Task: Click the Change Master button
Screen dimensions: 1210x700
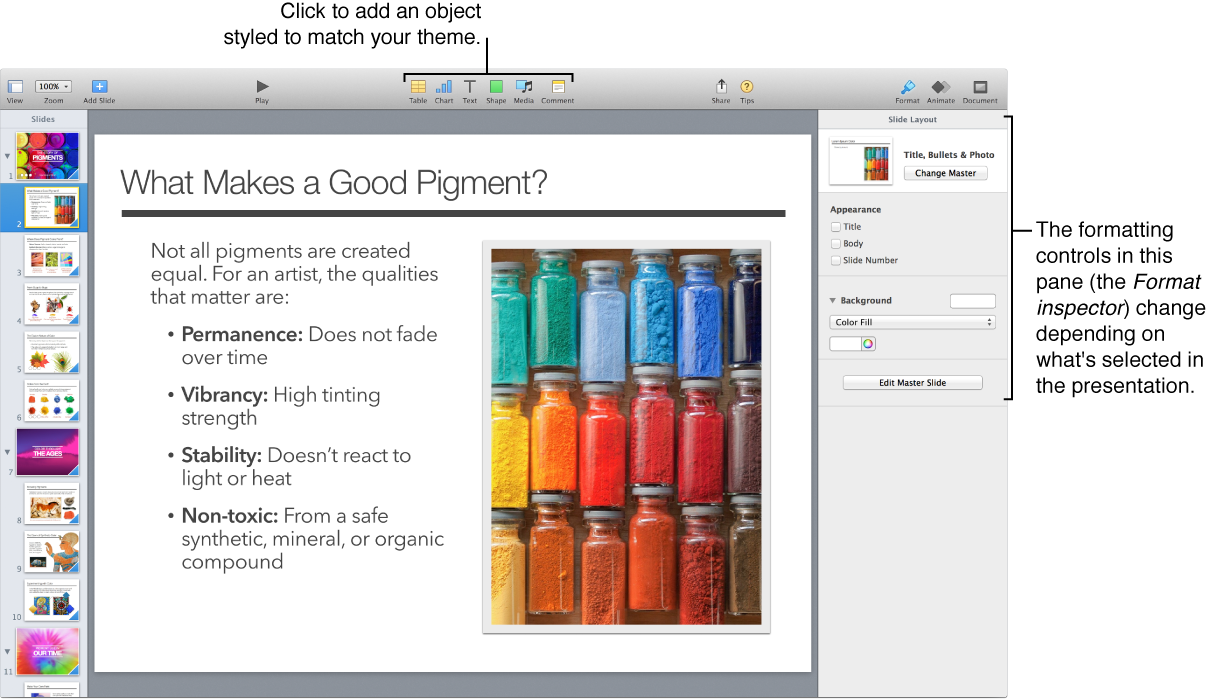Action: [945, 173]
